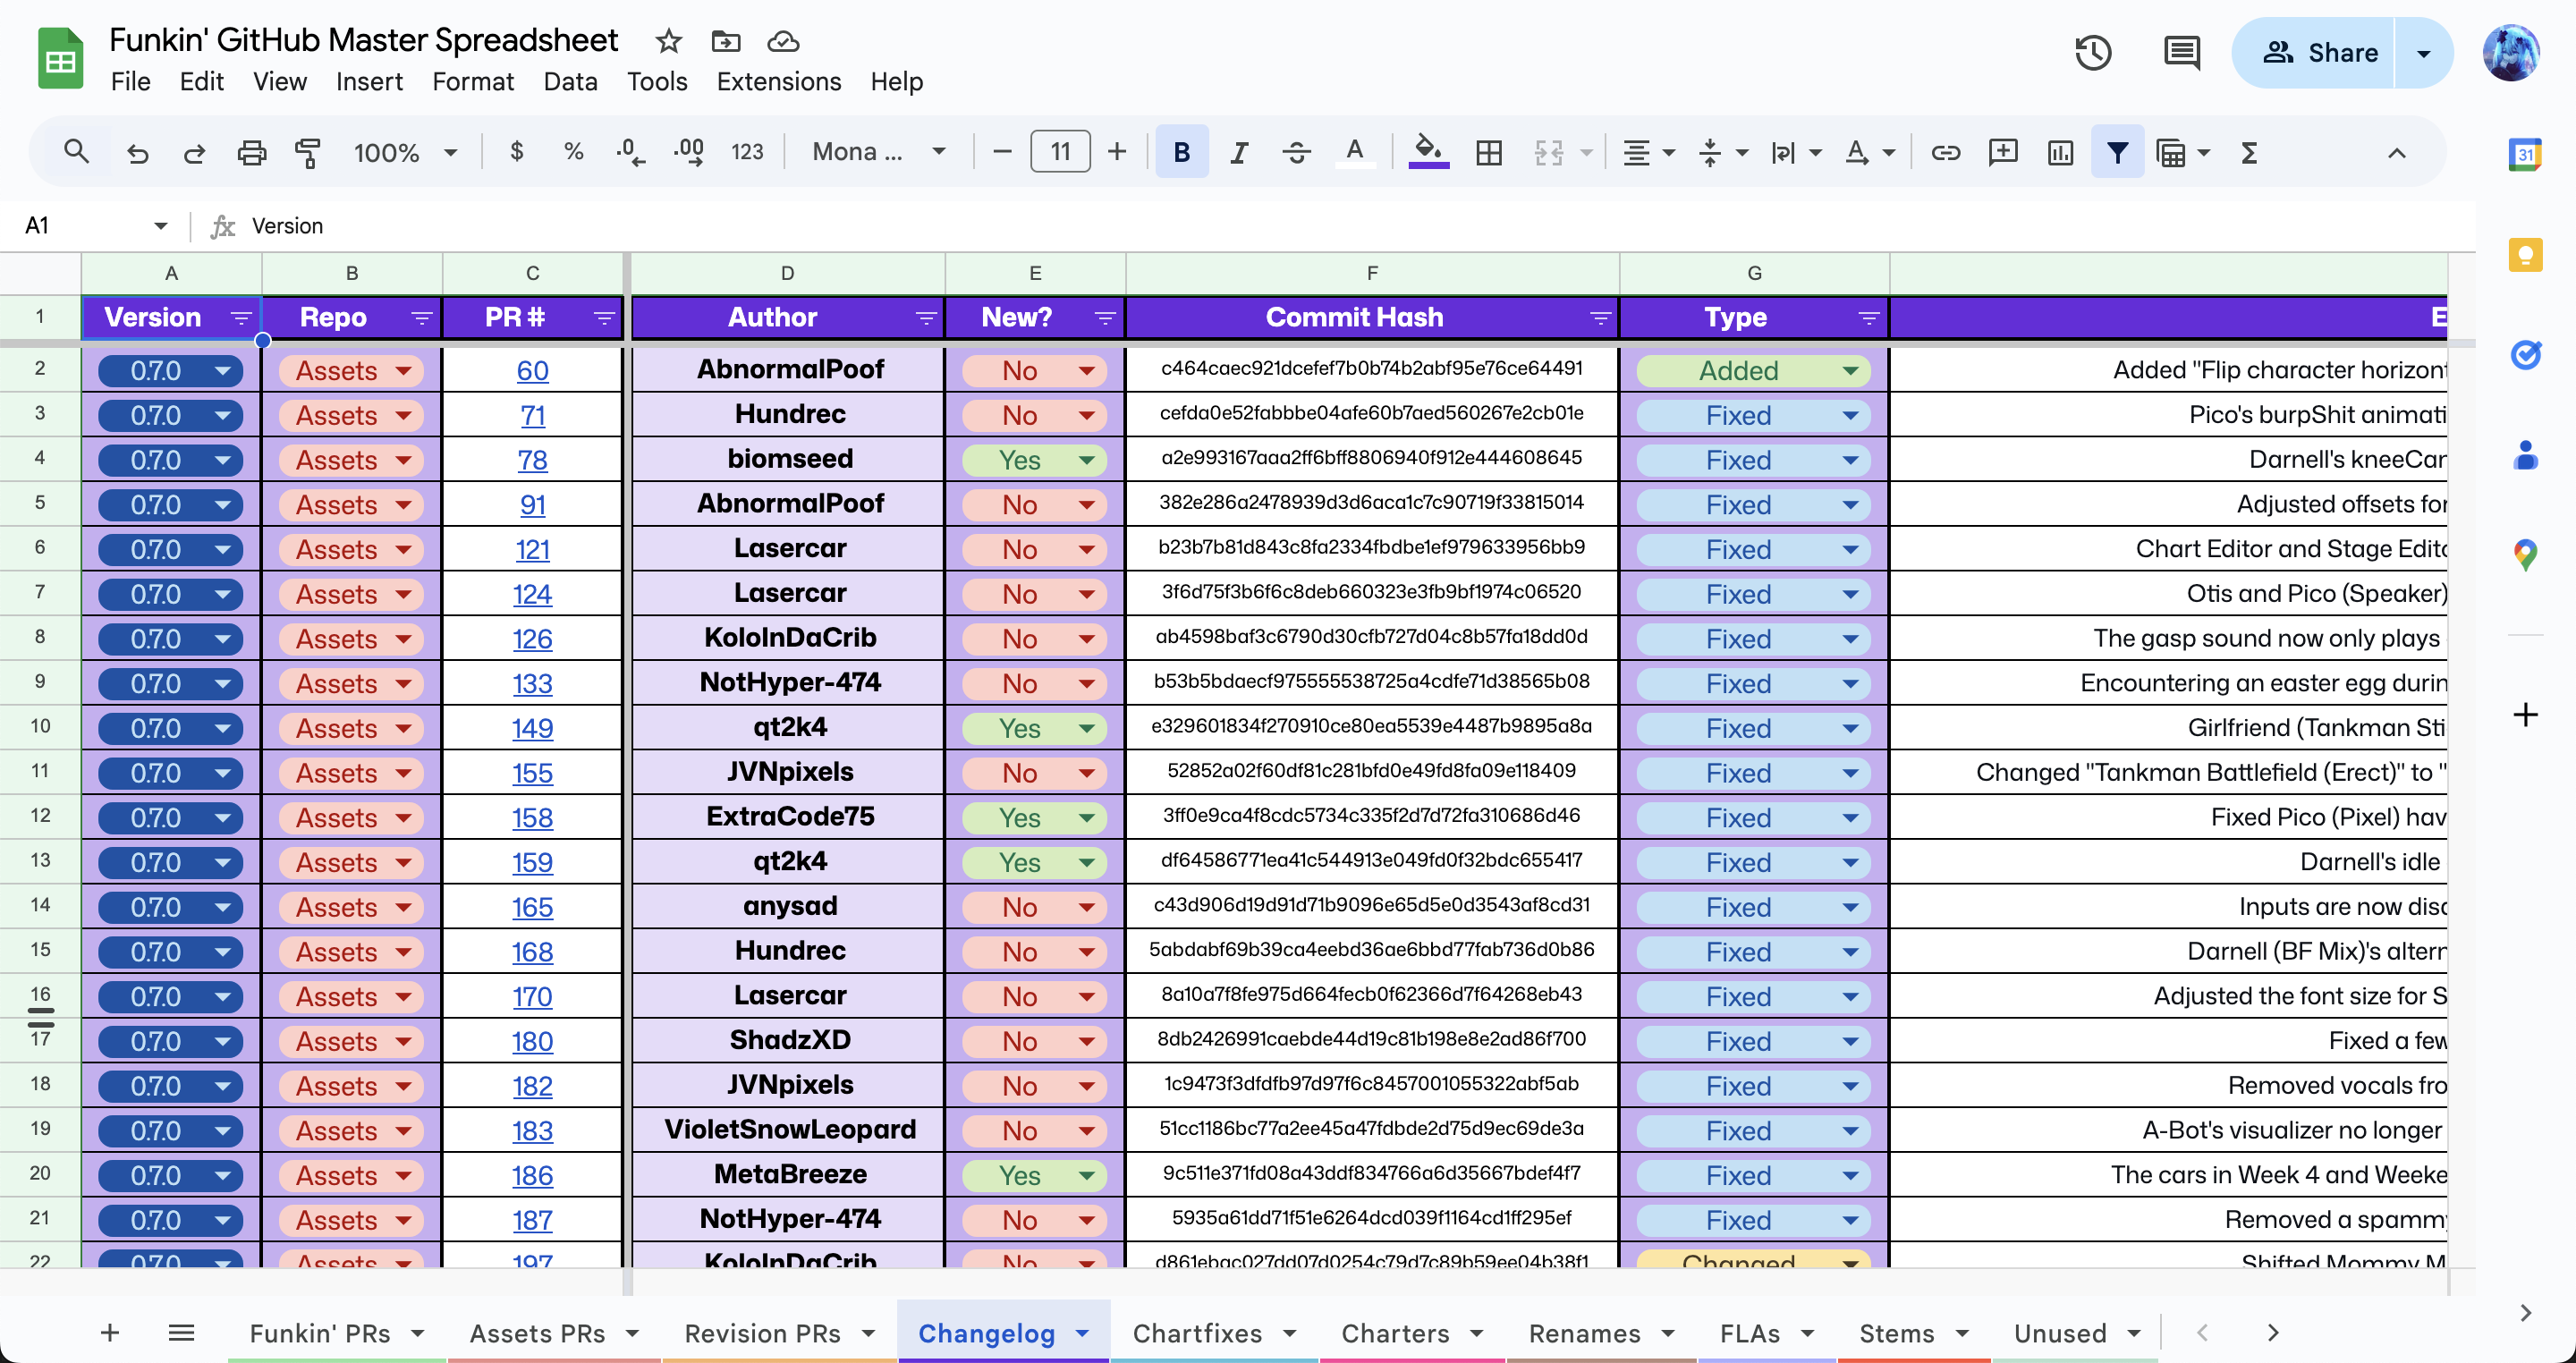Activate the paint format tool
The image size is (2576, 1363).
click(308, 152)
